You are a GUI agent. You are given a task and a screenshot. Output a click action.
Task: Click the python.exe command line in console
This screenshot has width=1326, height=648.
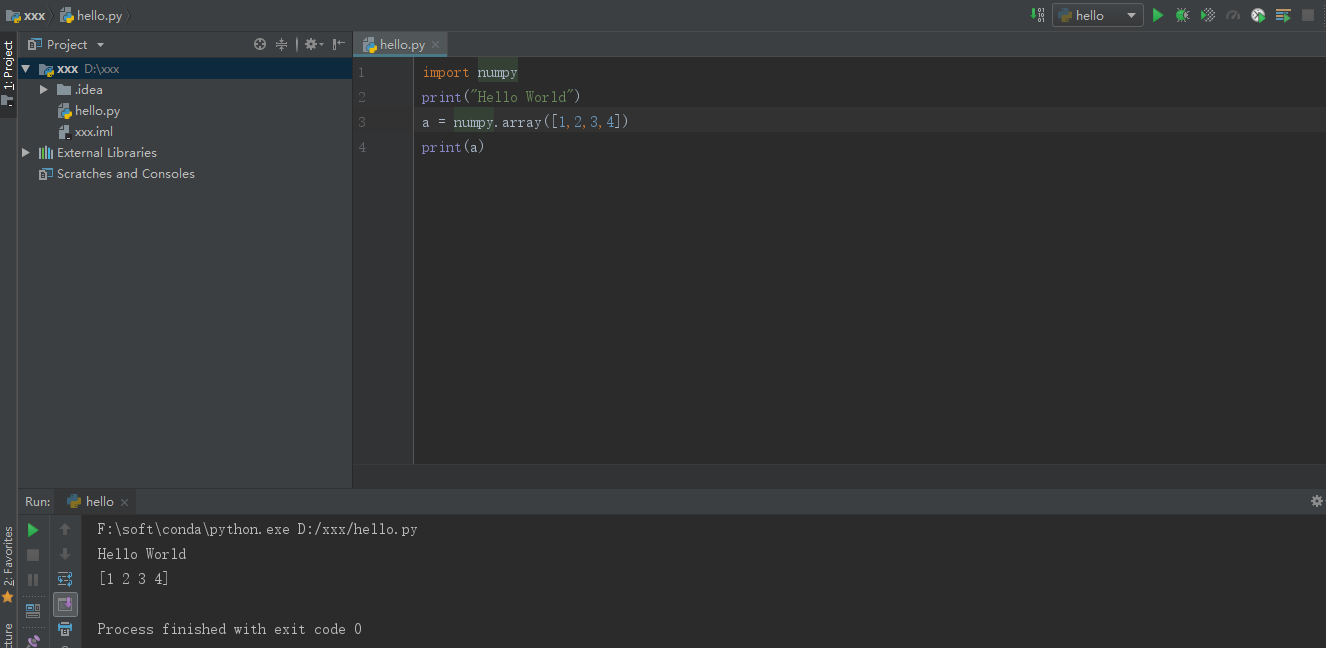[x=257, y=529]
